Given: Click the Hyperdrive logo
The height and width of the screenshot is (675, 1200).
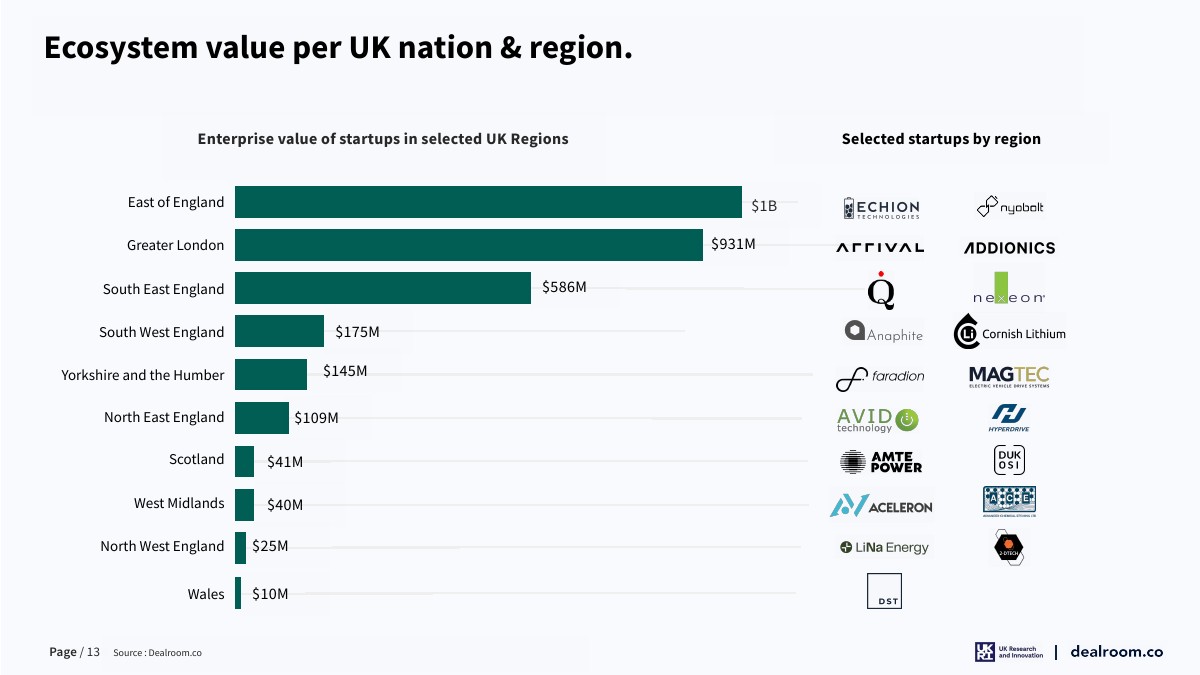Looking at the screenshot, I should point(1009,418).
